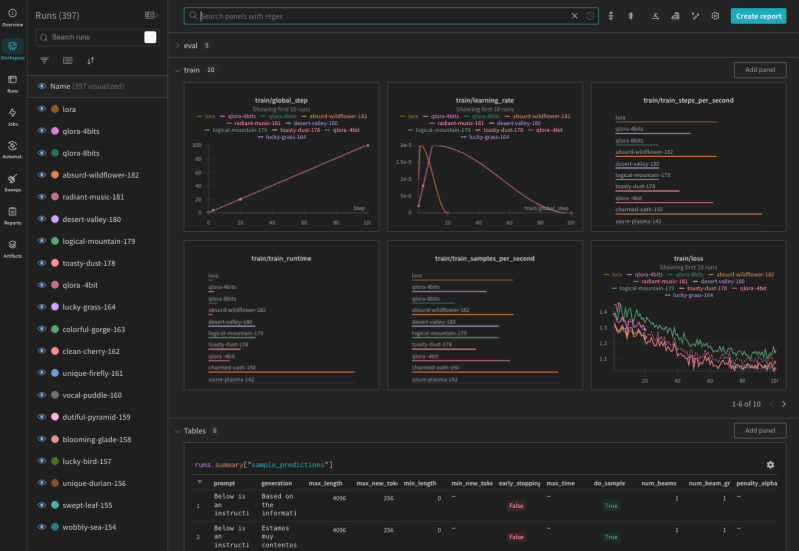
Task: Hide the absurd-wildflower-182 run
Action: point(42,174)
